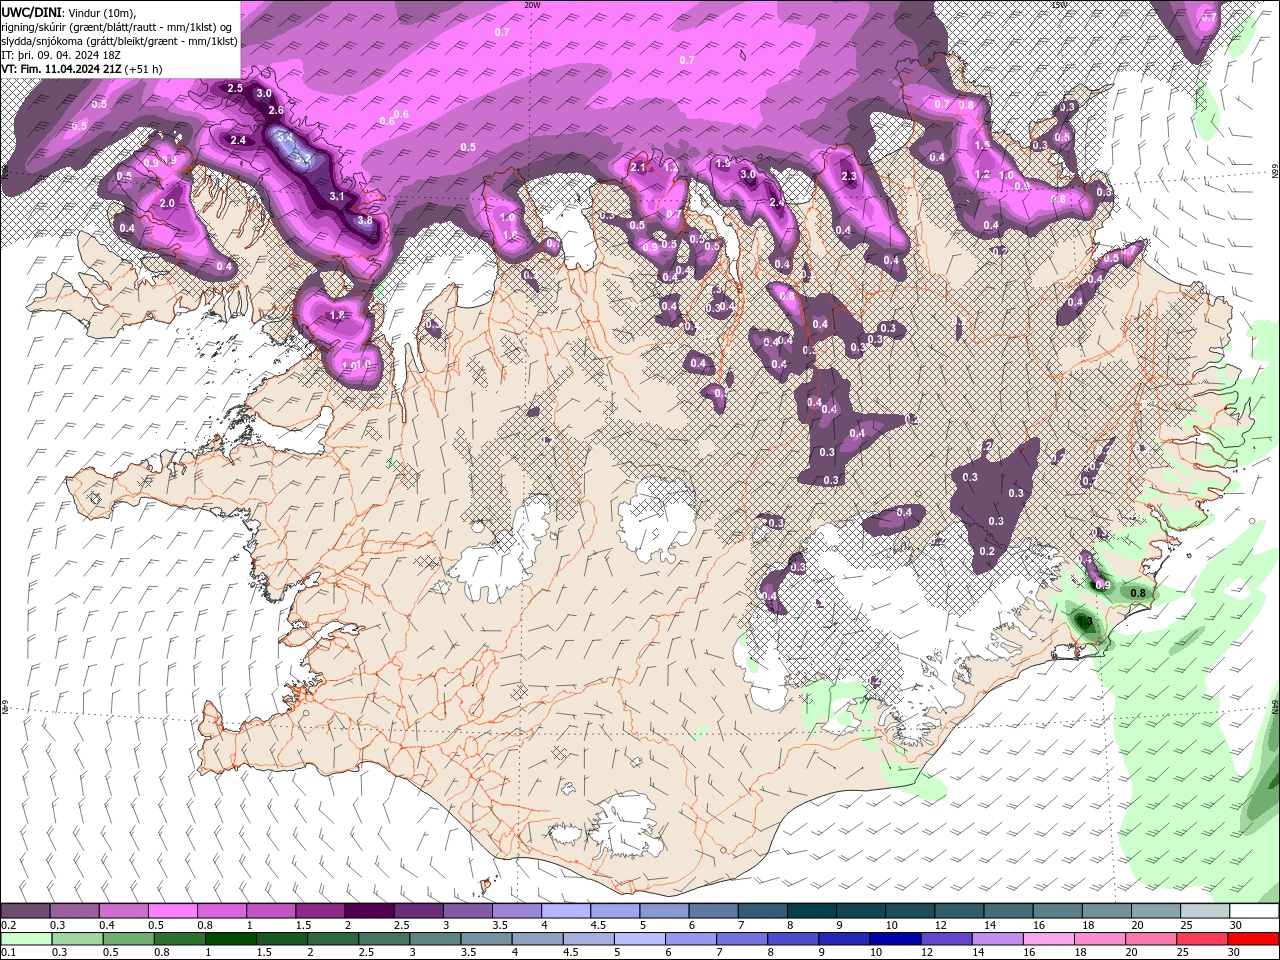Select the '2.1' snowfall value on north coast
The height and width of the screenshot is (960, 1280).
click(639, 168)
